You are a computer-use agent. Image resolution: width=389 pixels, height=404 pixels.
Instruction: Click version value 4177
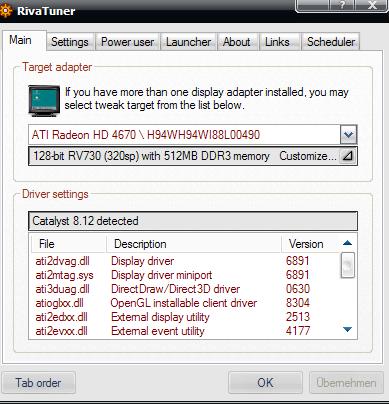click(298, 331)
